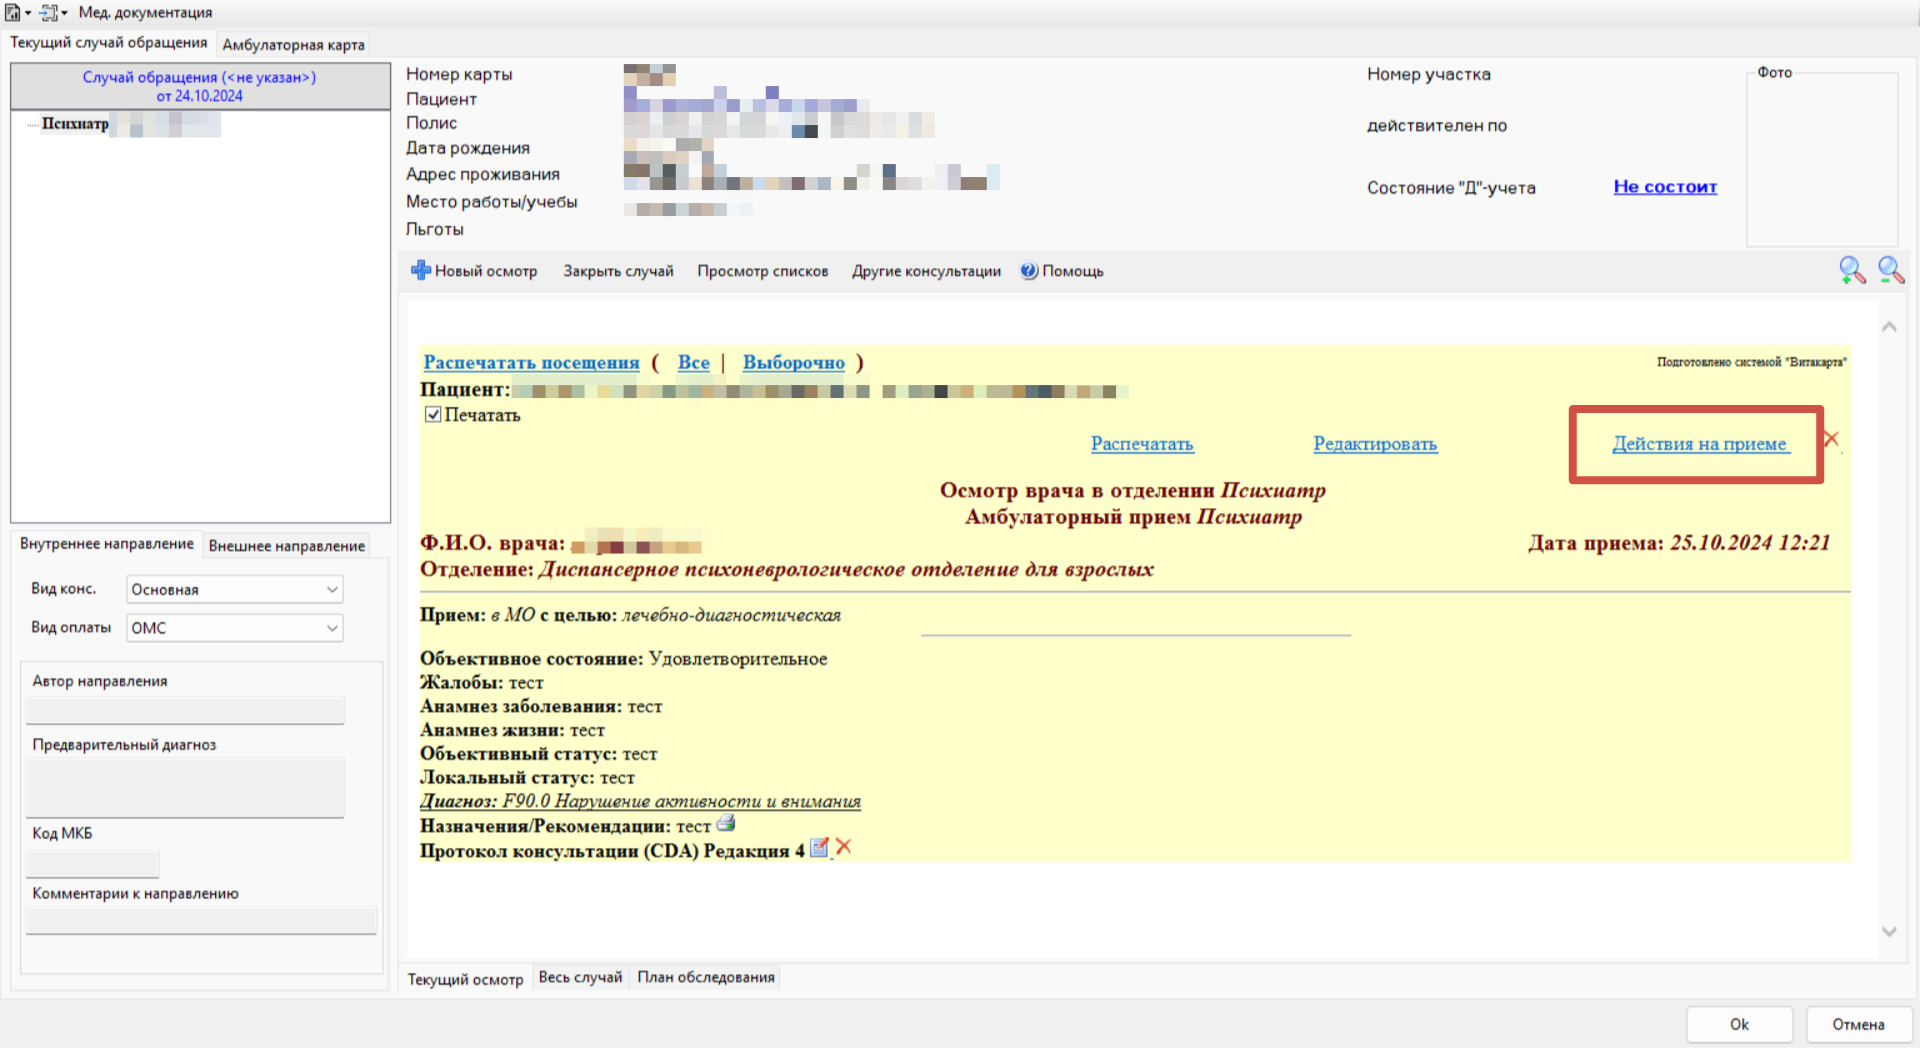
Task: Click the zoom out magnifier icon
Action: click(x=1890, y=270)
